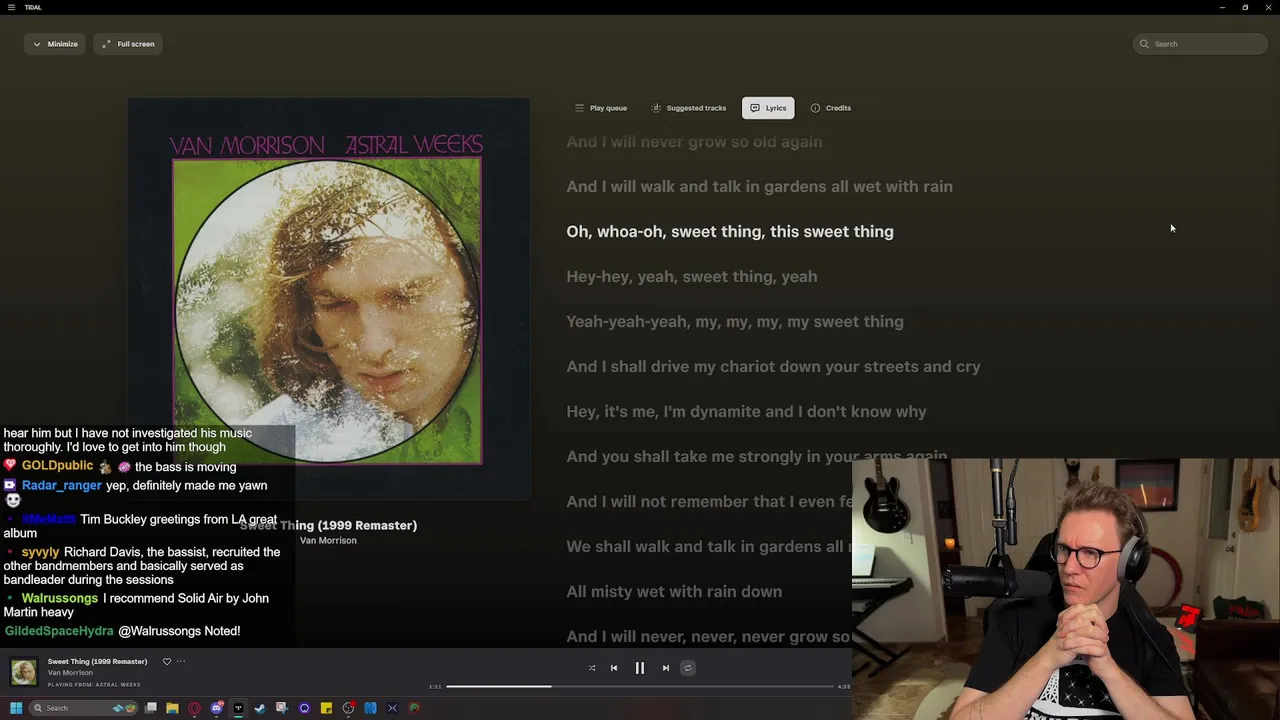Focus the Search input field
The height and width of the screenshot is (720, 1280).
pyautogui.click(x=1200, y=44)
